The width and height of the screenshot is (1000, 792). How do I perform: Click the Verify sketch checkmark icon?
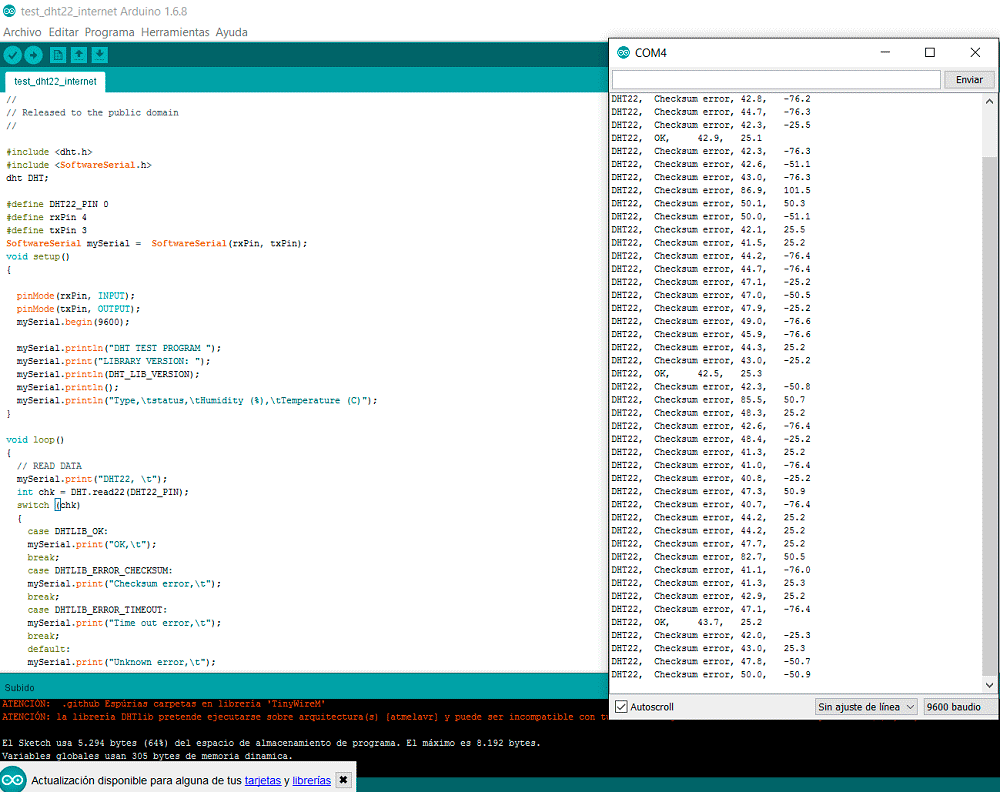tap(13, 55)
